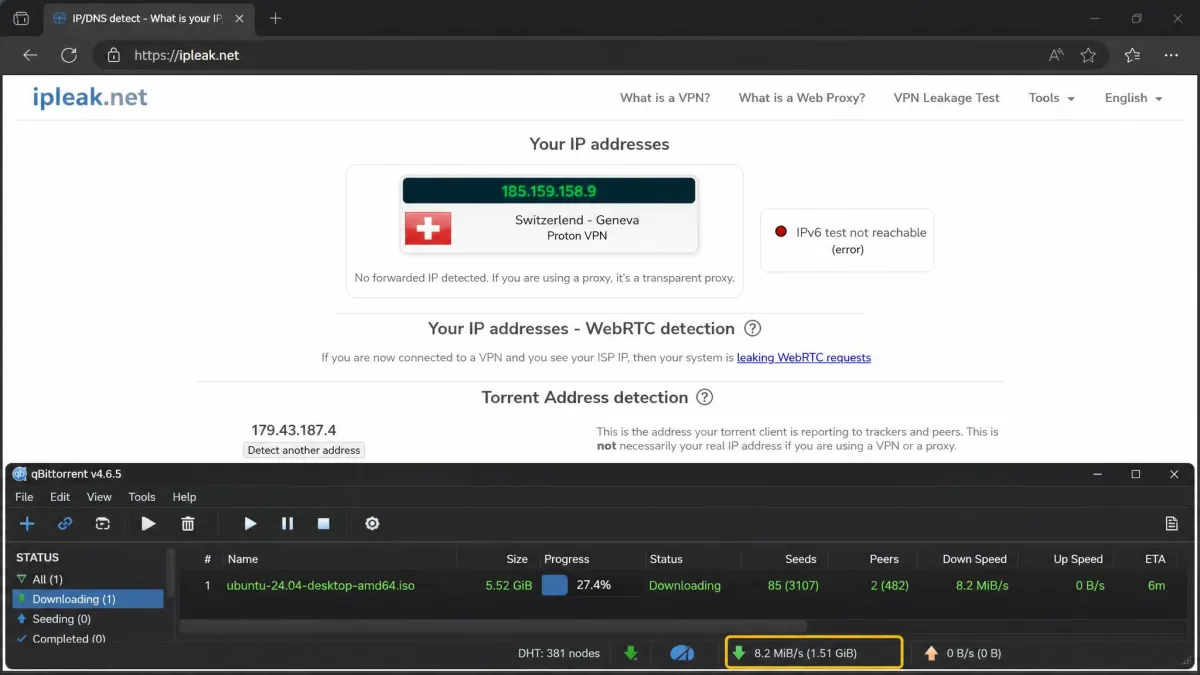Open the browser favorites list icon
This screenshot has width=1200, height=675.
(1132, 55)
